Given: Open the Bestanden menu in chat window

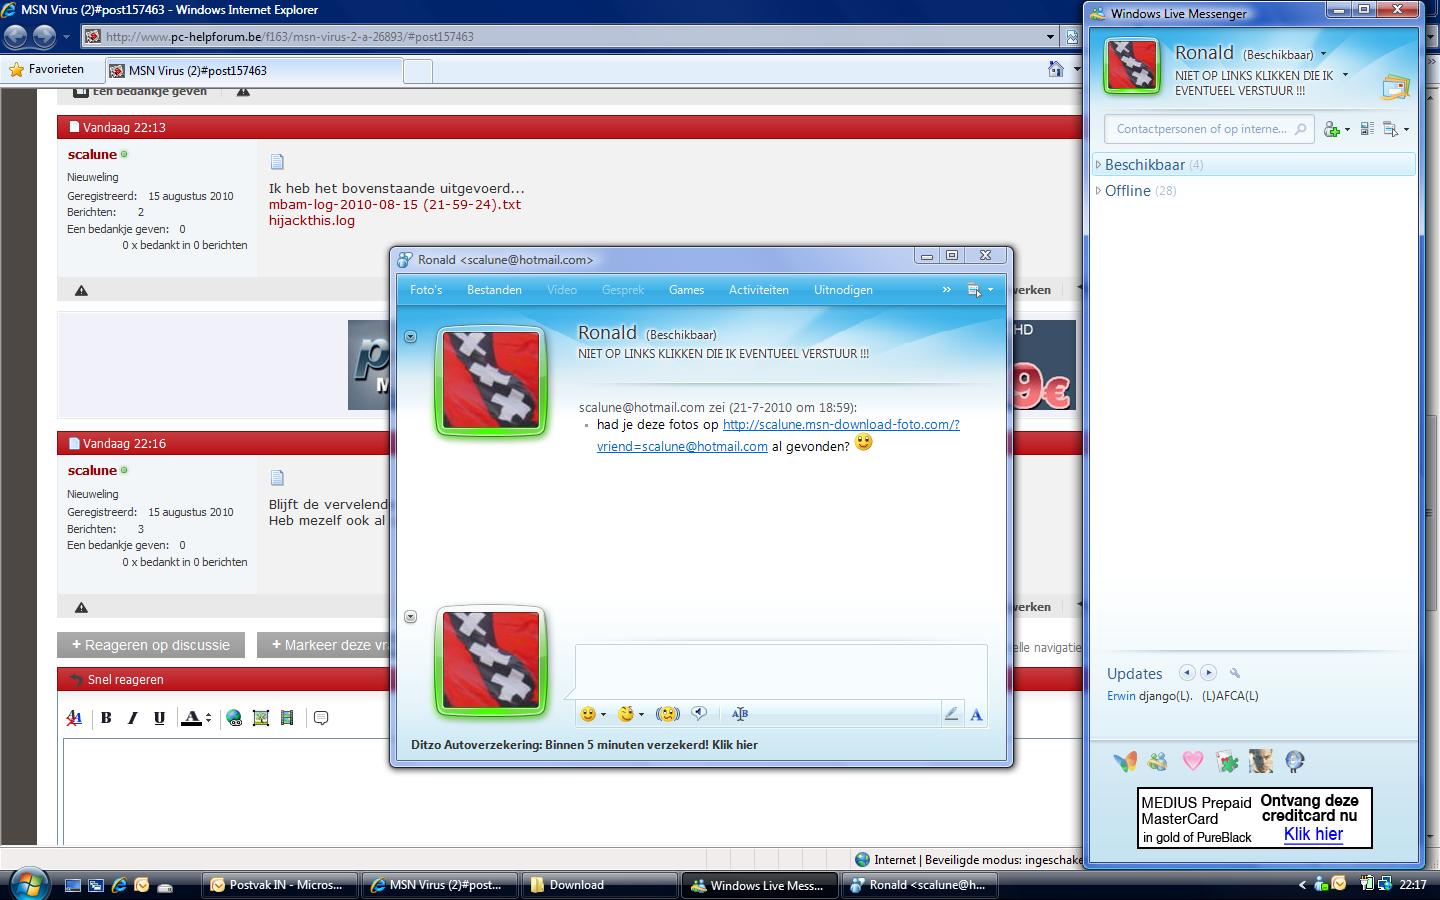Looking at the screenshot, I should tap(494, 290).
